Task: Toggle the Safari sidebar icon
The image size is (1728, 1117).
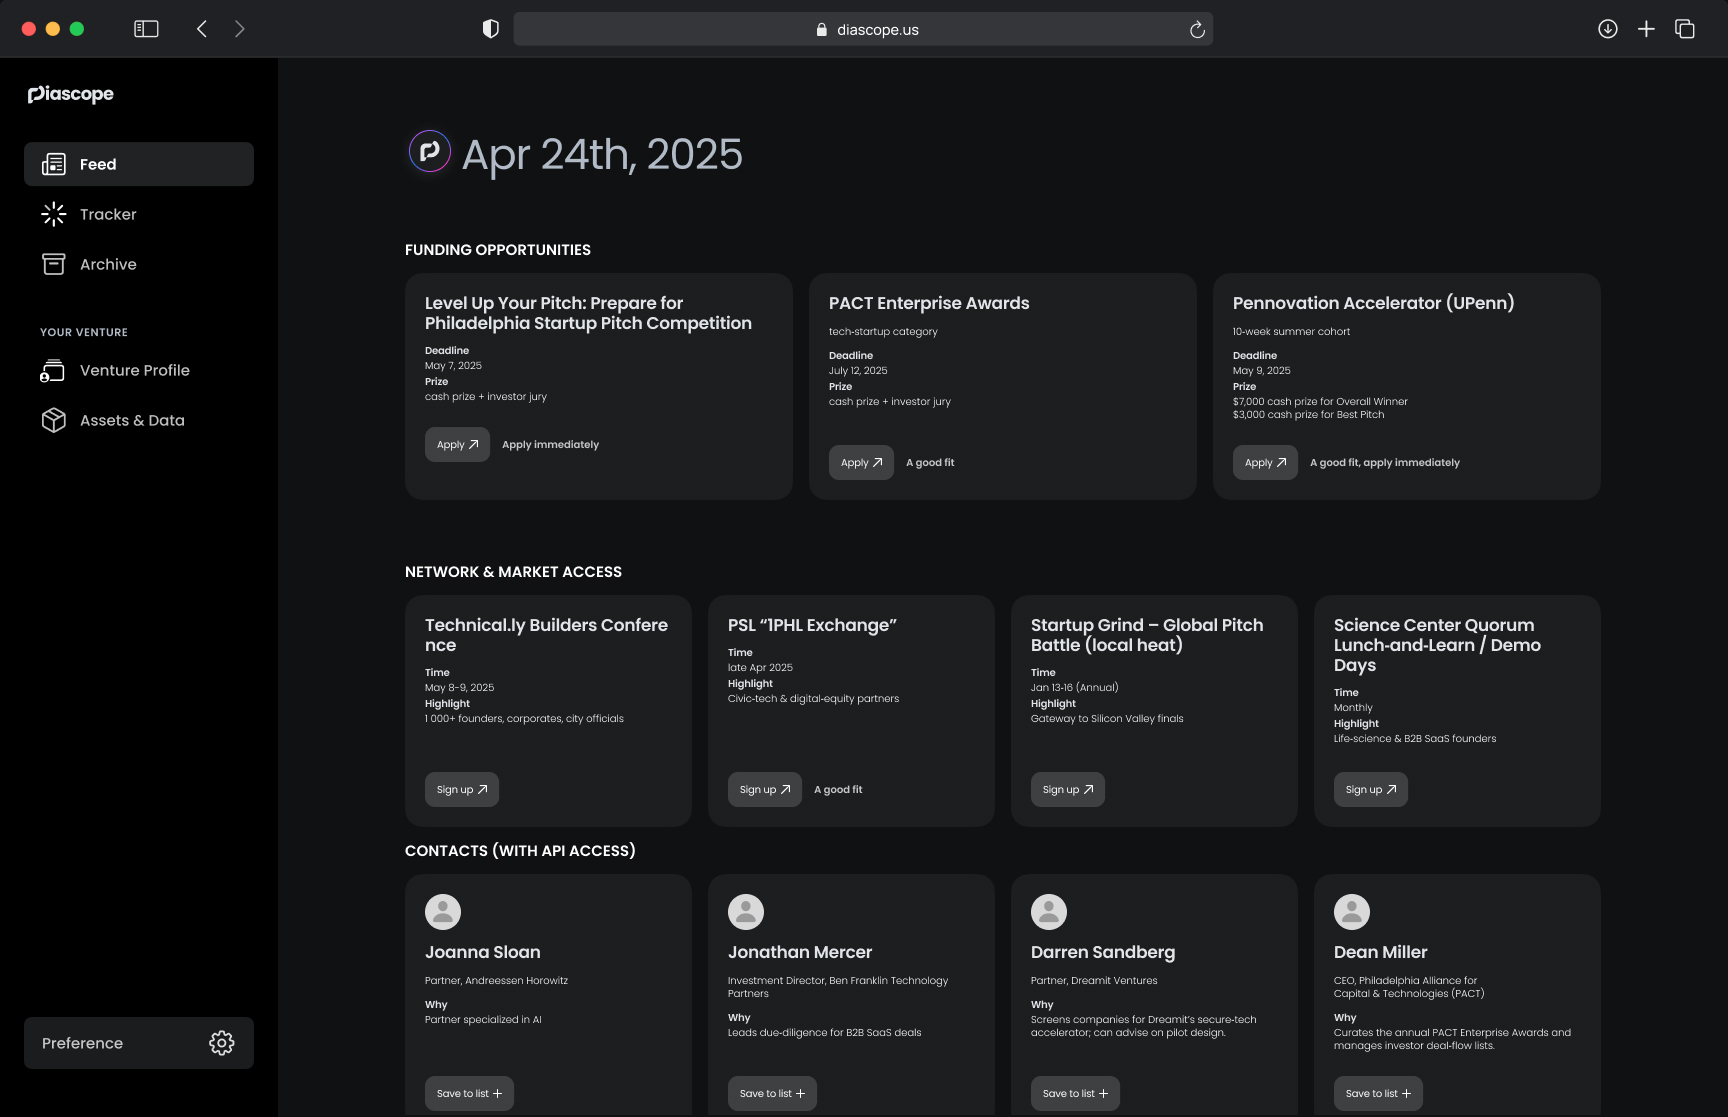Action: 146,29
